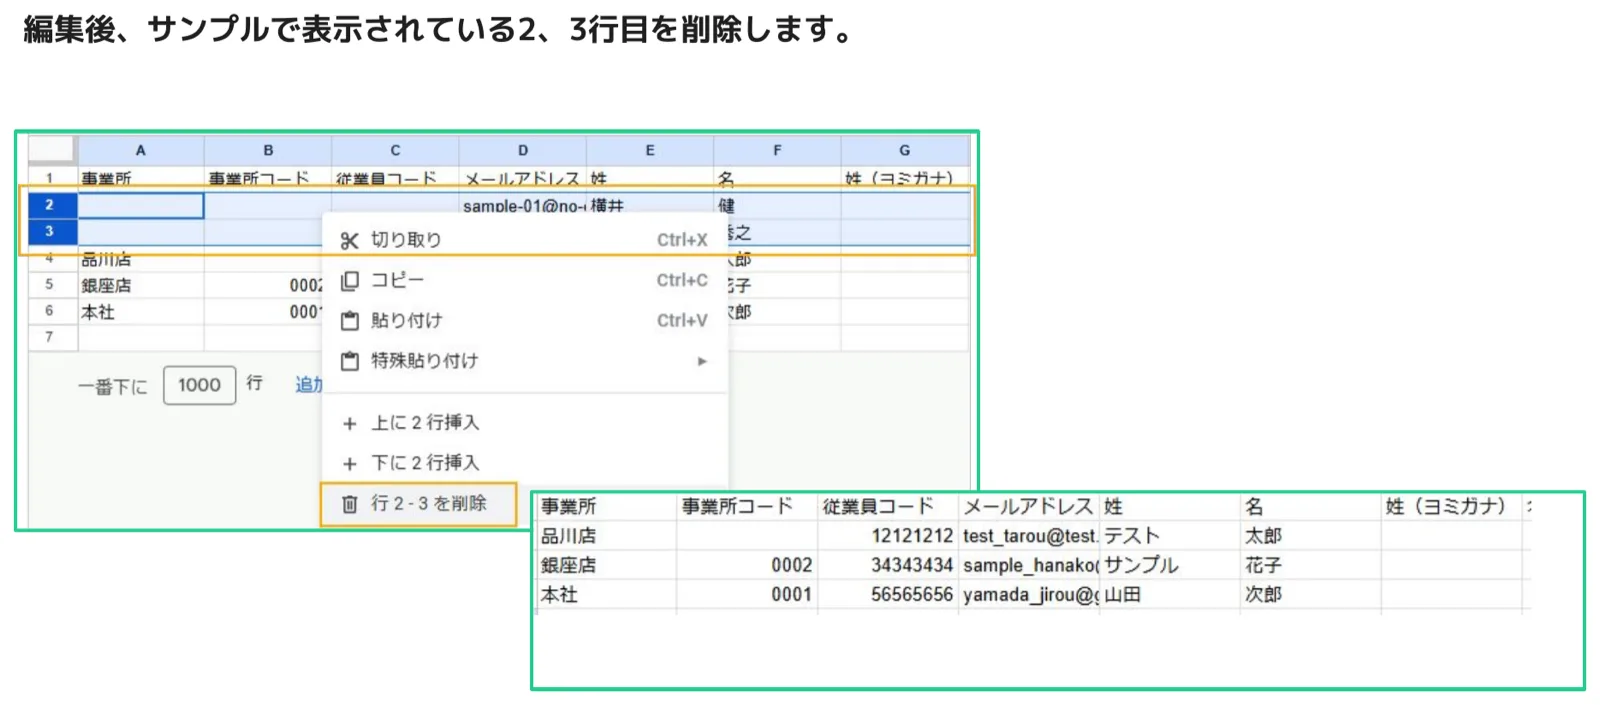The image size is (1600, 705).
Task: Choose コピー from the context menu
Action: point(524,281)
